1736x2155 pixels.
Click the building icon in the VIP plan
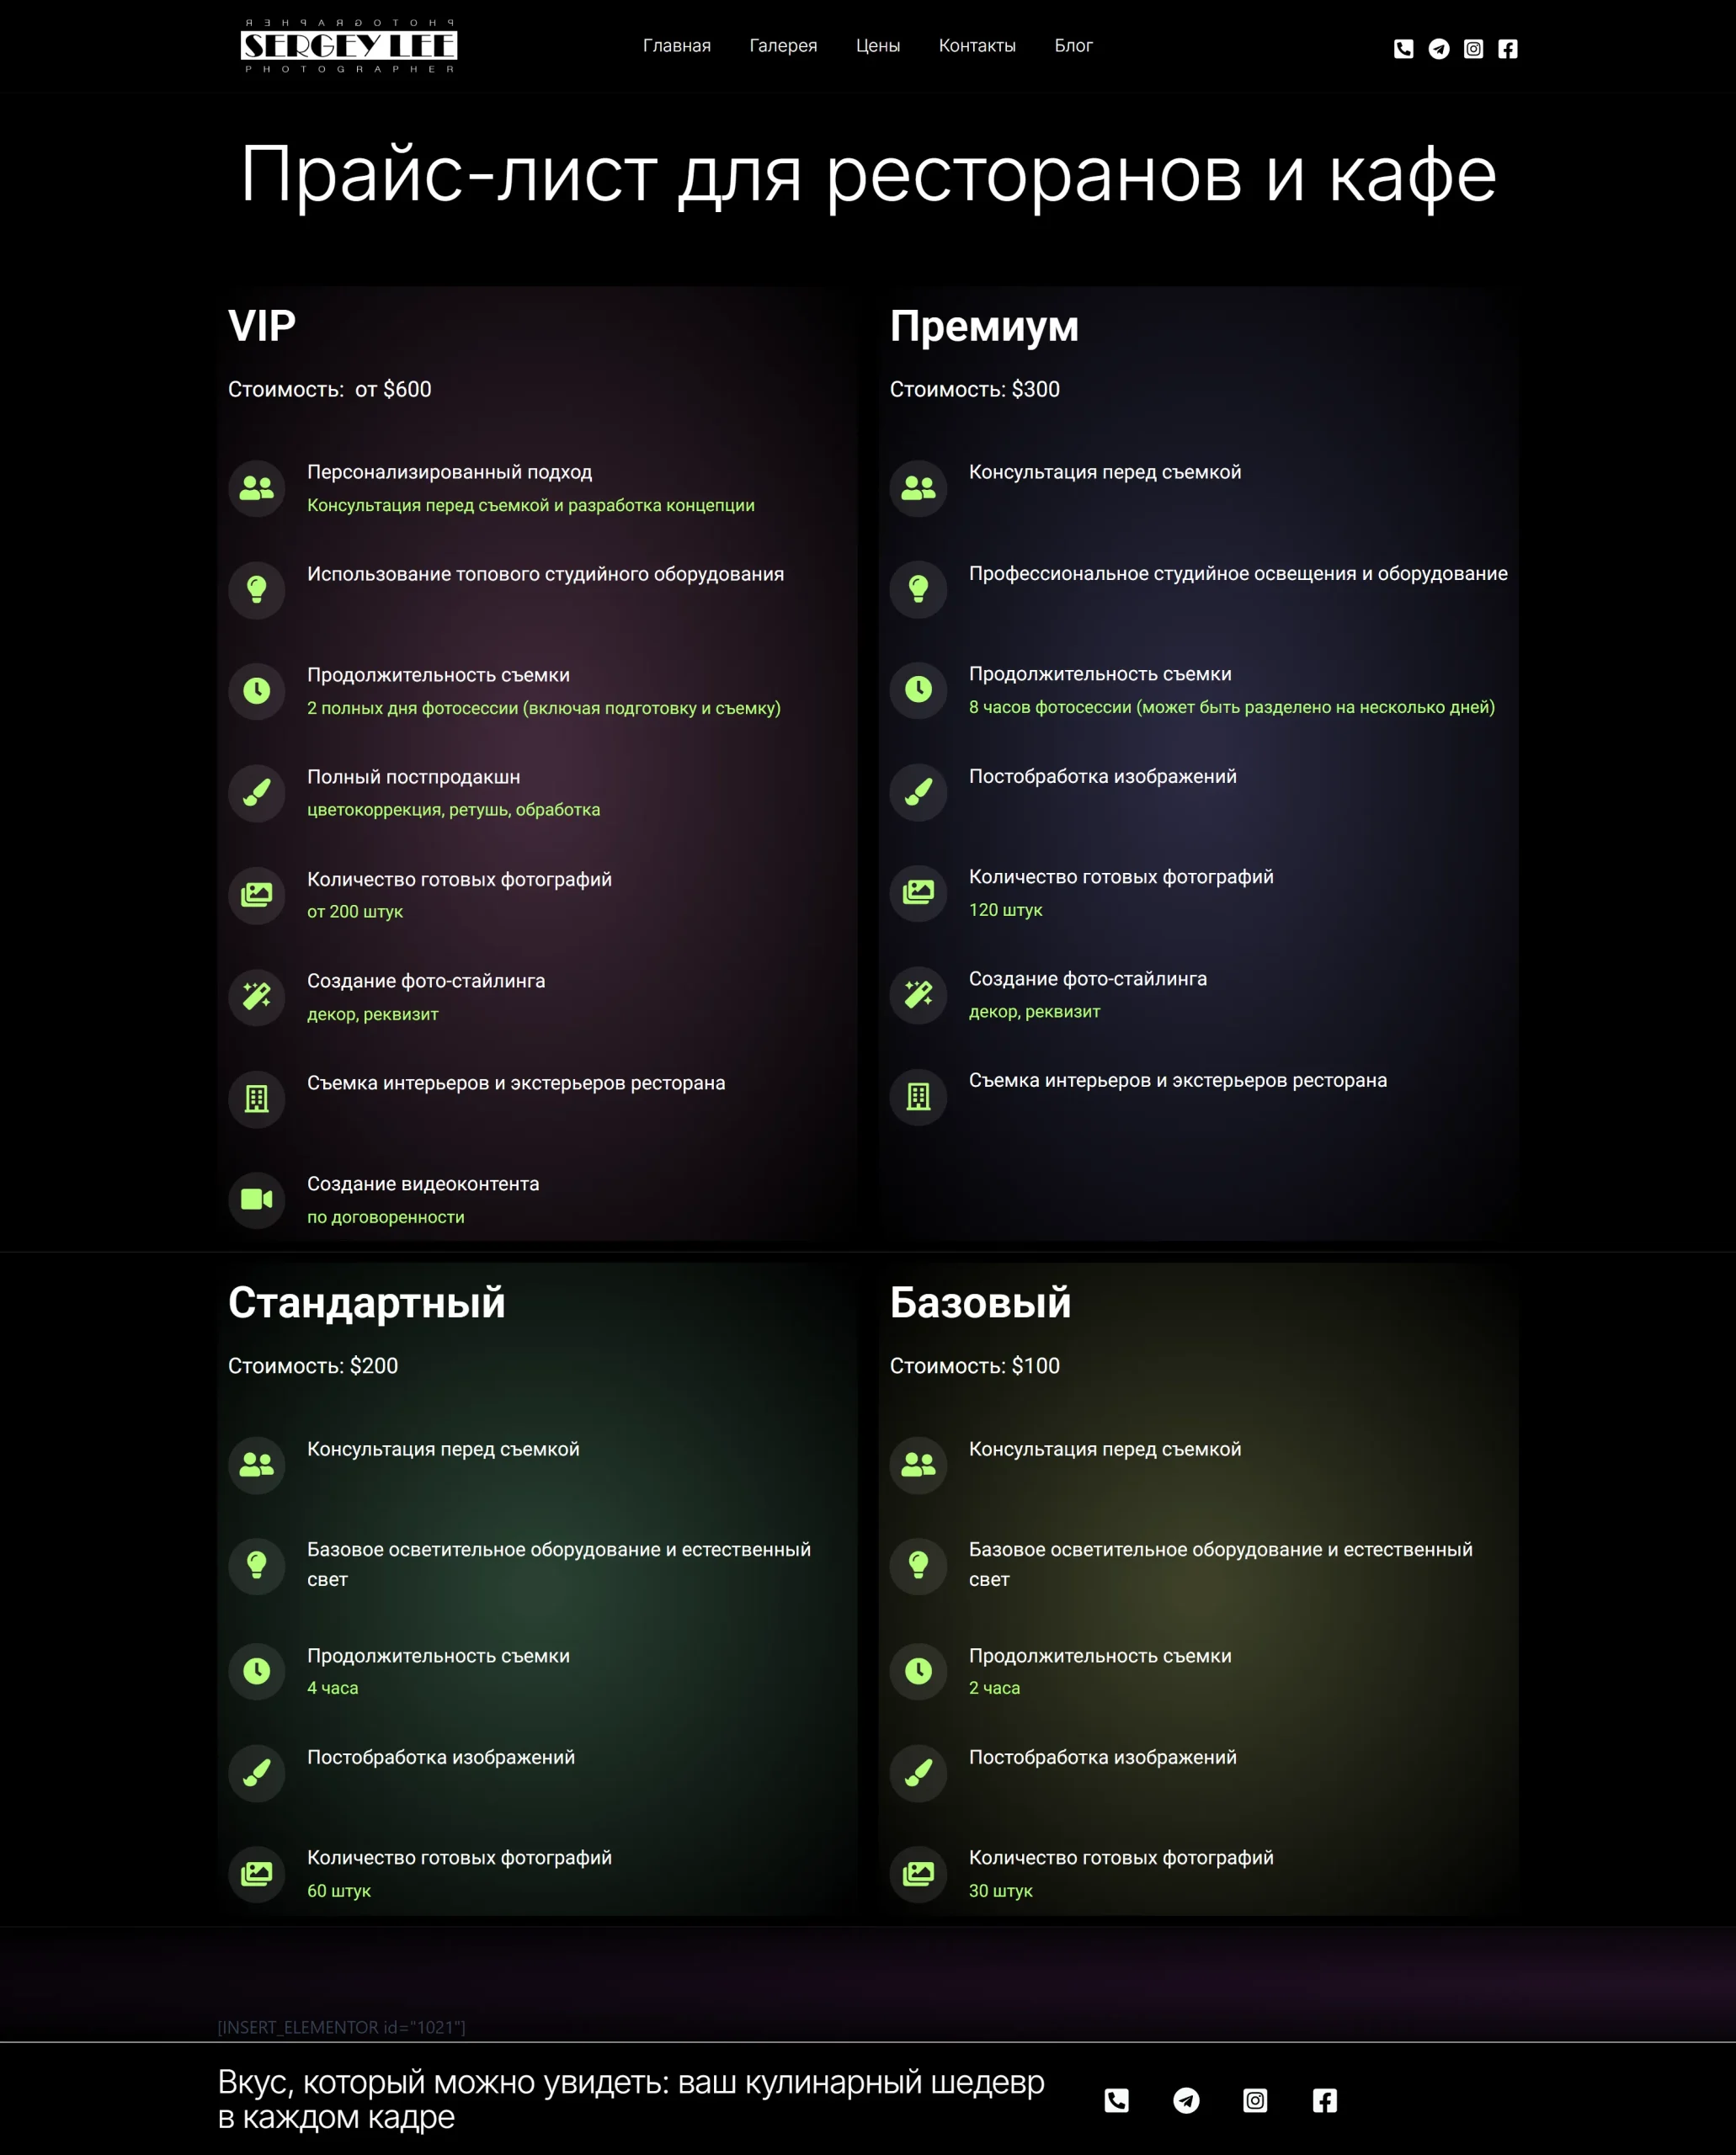(257, 1099)
